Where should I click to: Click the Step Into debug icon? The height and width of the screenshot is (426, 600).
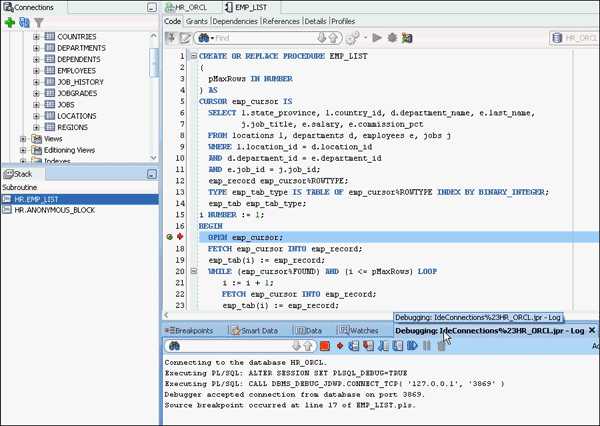[368, 346]
